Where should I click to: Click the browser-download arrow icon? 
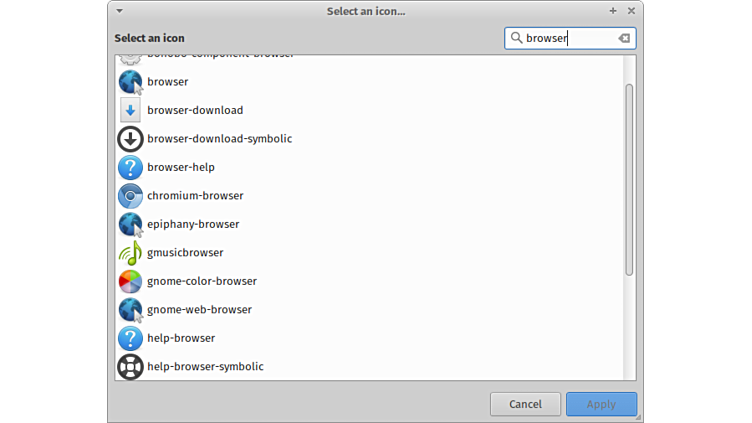click(130, 110)
